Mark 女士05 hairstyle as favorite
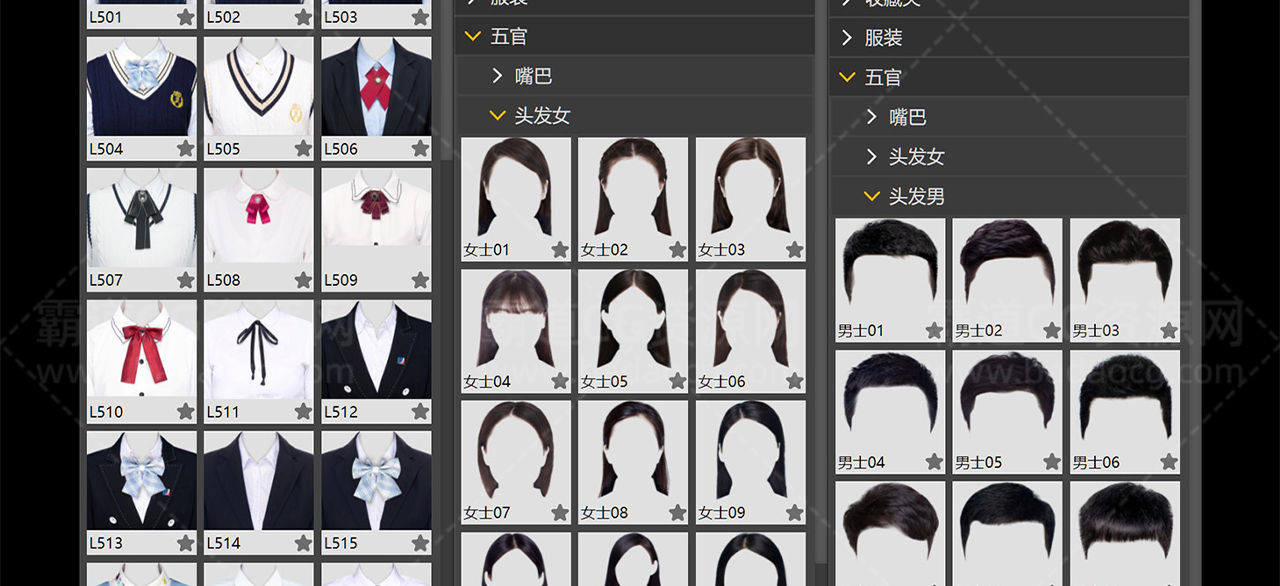The image size is (1280, 586). pos(677,381)
